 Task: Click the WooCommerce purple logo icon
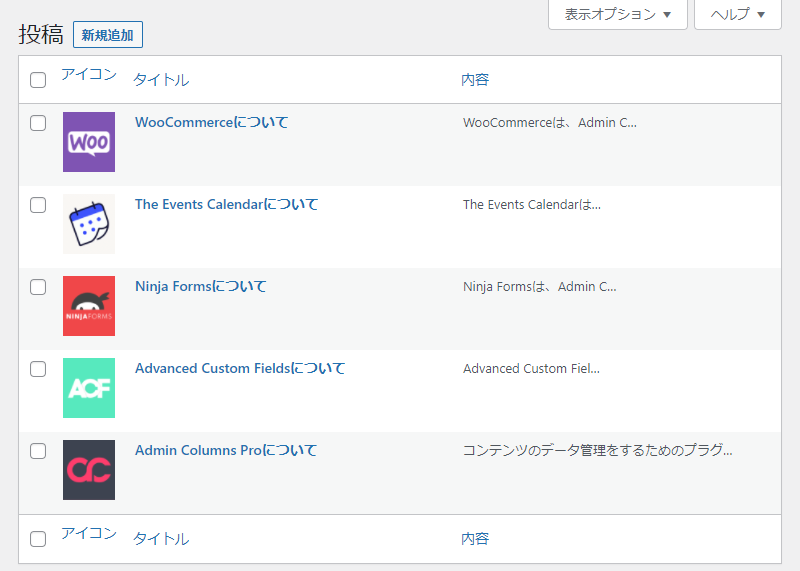click(89, 142)
